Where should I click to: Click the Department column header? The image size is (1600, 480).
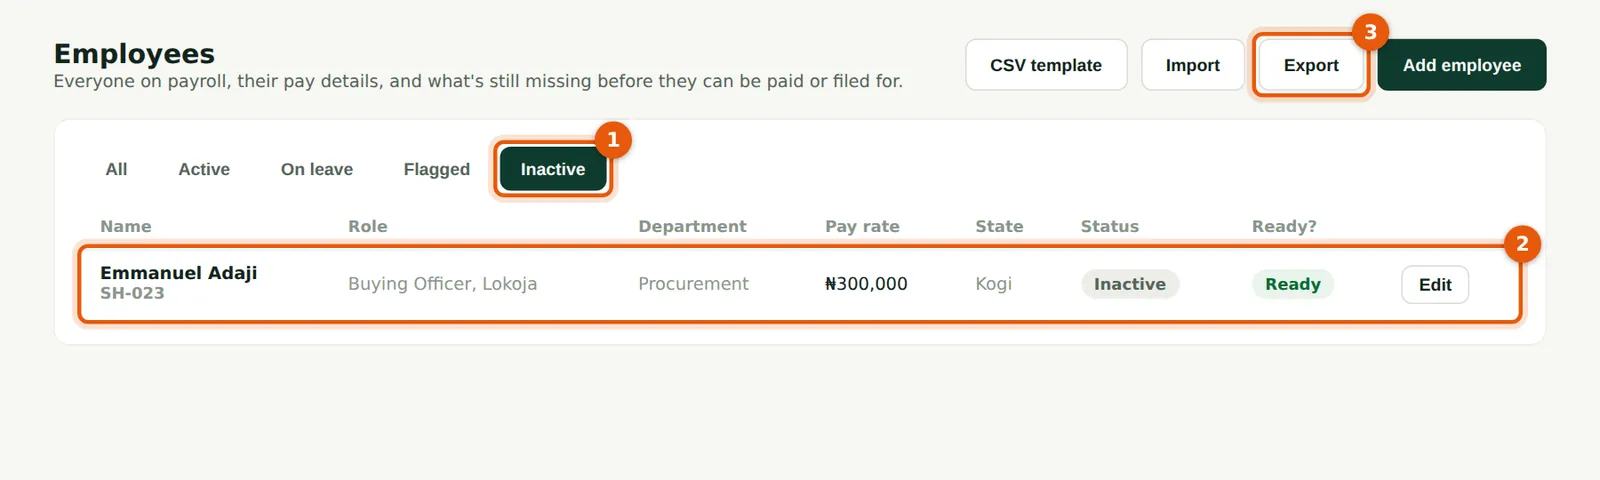[x=692, y=226]
